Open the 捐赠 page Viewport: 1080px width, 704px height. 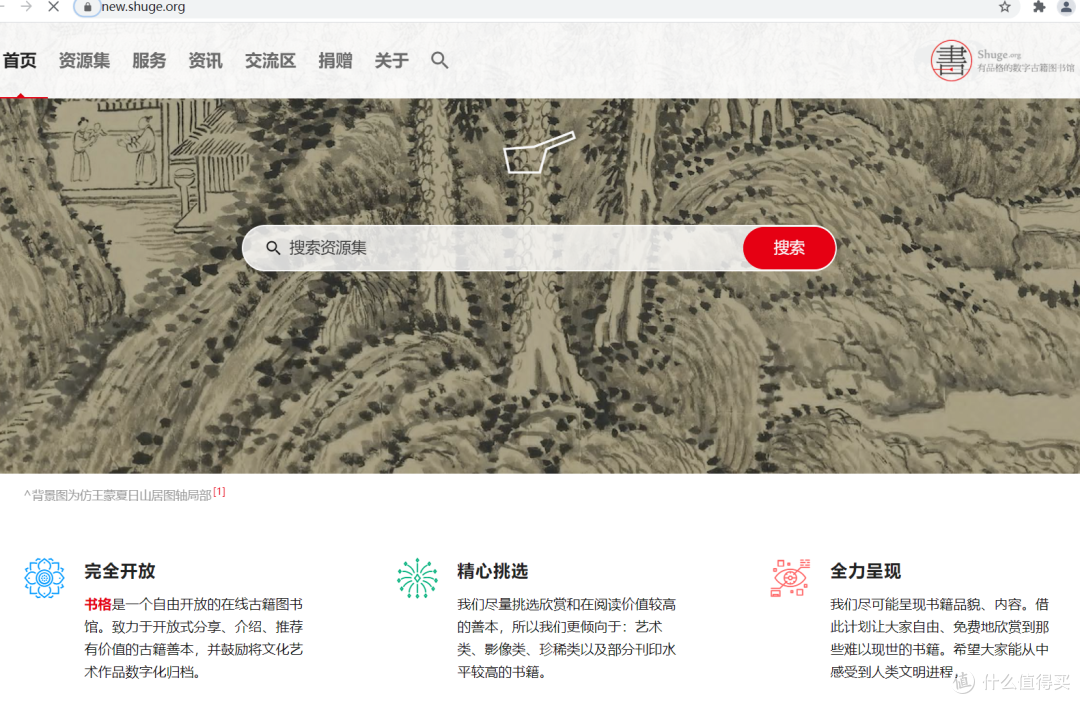click(x=335, y=61)
